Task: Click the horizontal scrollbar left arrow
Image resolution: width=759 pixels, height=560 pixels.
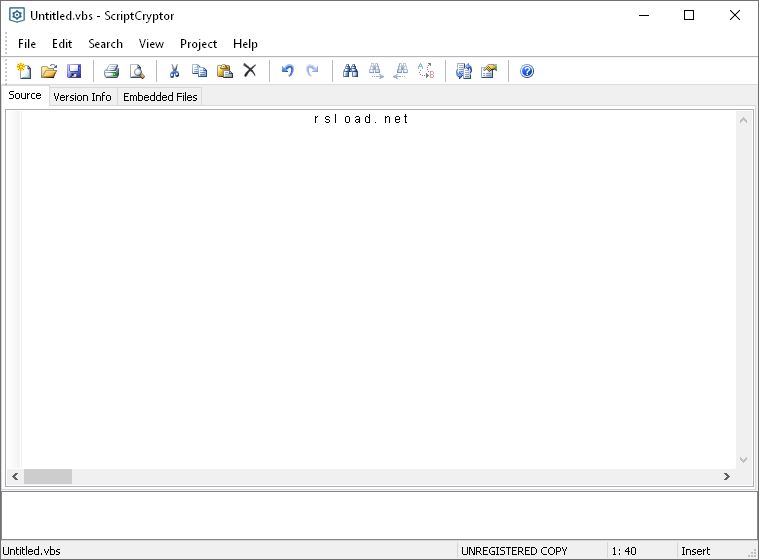Action: [x=15, y=476]
